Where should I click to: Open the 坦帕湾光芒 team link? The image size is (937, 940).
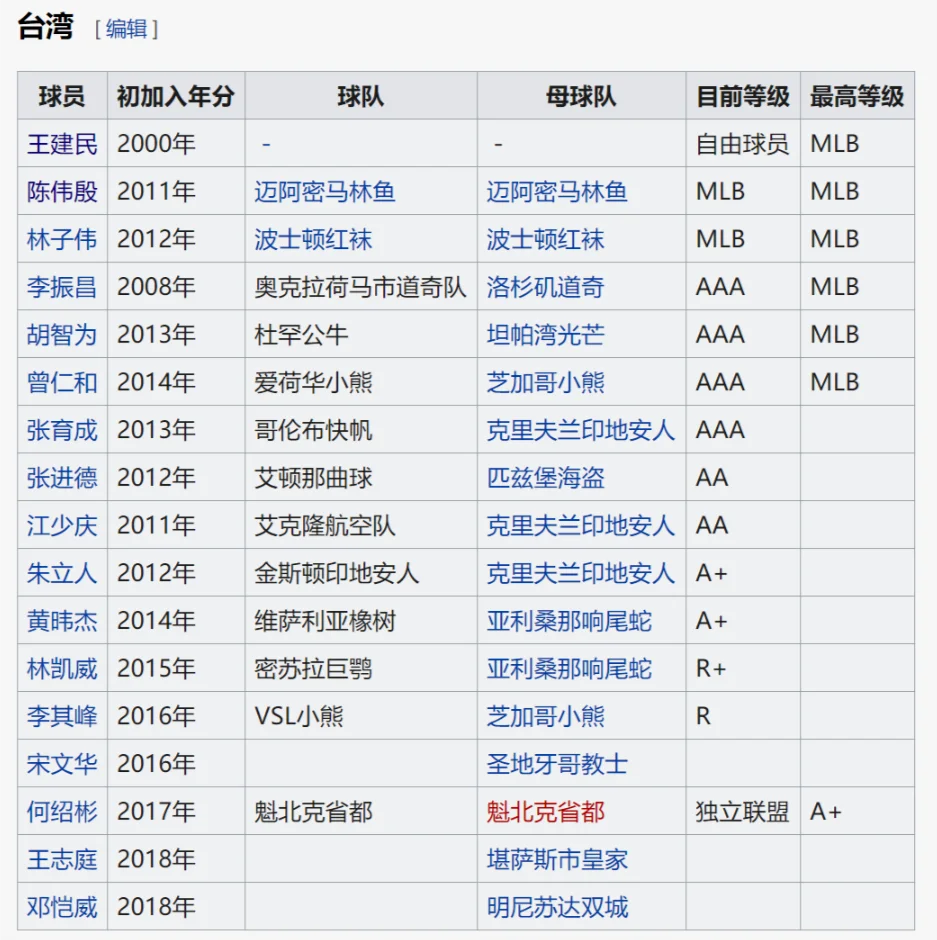coord(546,335)
